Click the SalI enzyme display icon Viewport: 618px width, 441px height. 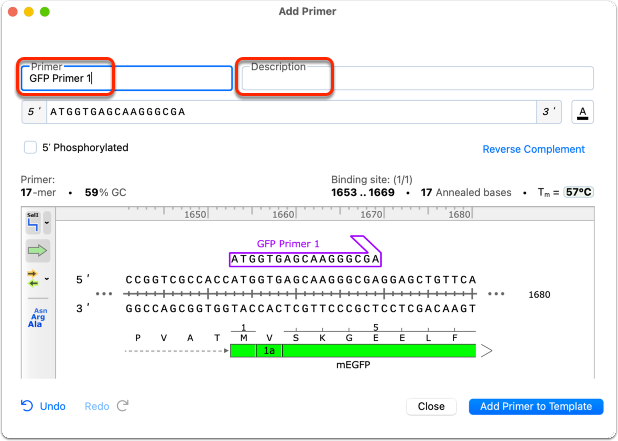click(x=33, y=223)
